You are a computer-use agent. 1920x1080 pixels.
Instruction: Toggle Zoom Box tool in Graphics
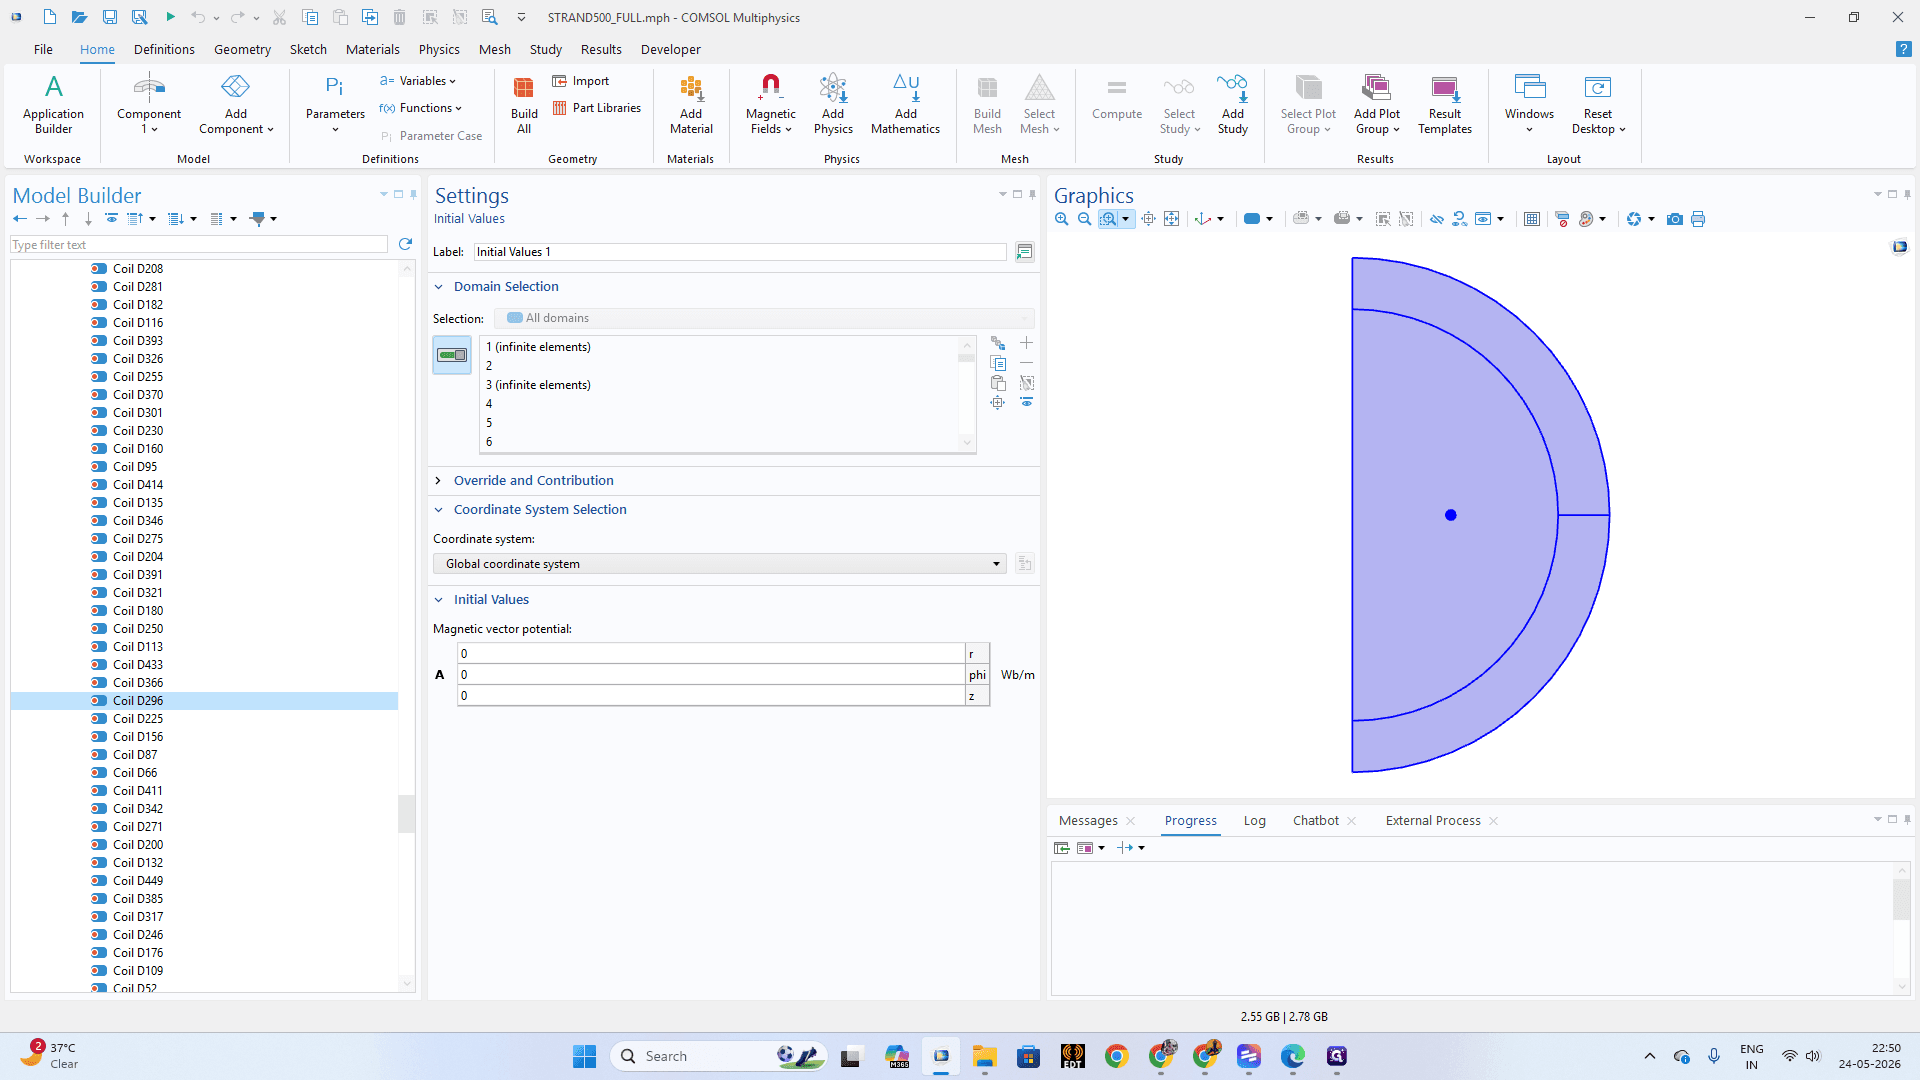pos(1108,219)
